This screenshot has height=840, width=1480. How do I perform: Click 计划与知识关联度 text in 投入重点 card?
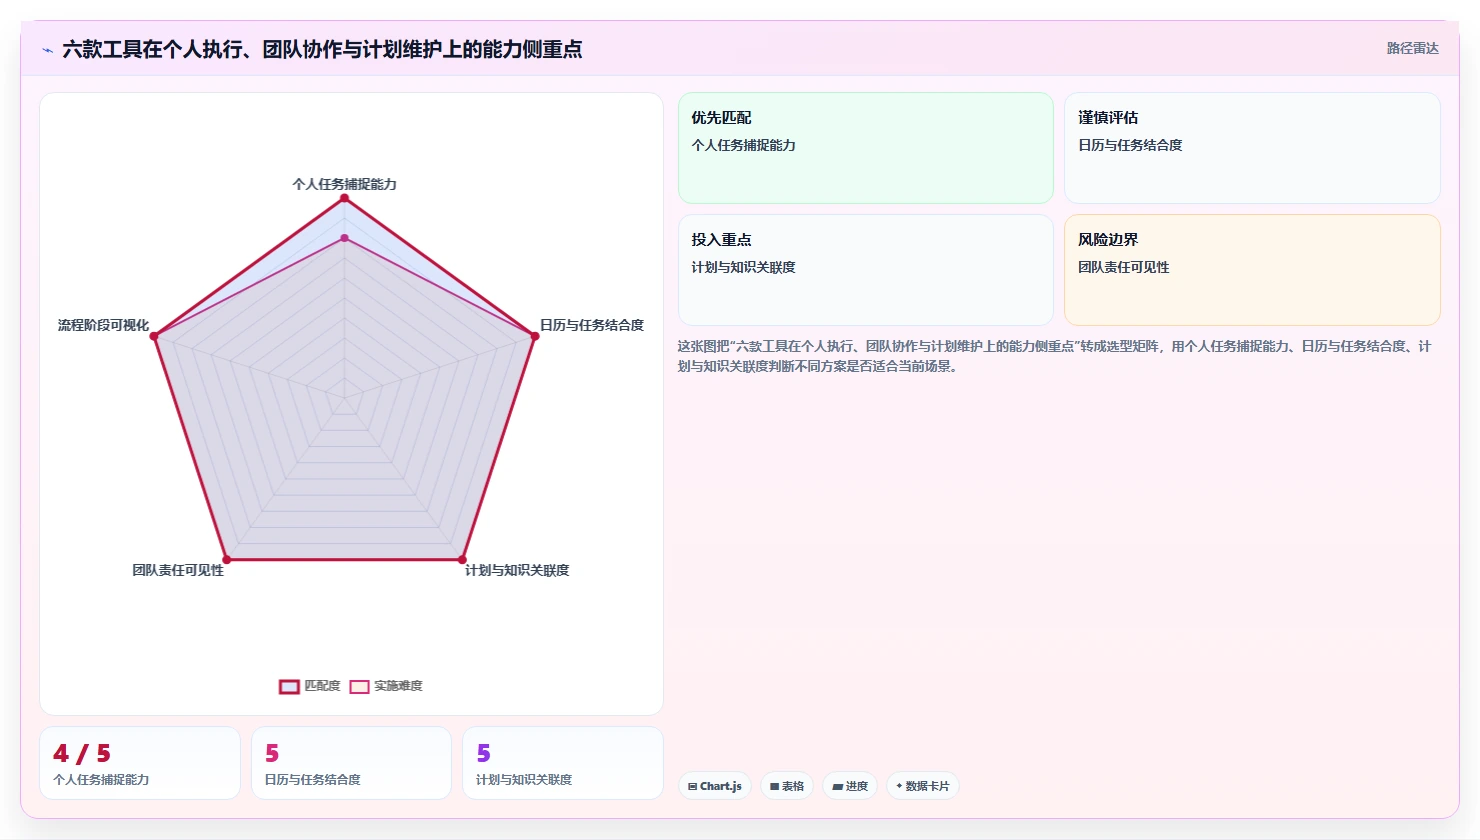click(743, 267)
